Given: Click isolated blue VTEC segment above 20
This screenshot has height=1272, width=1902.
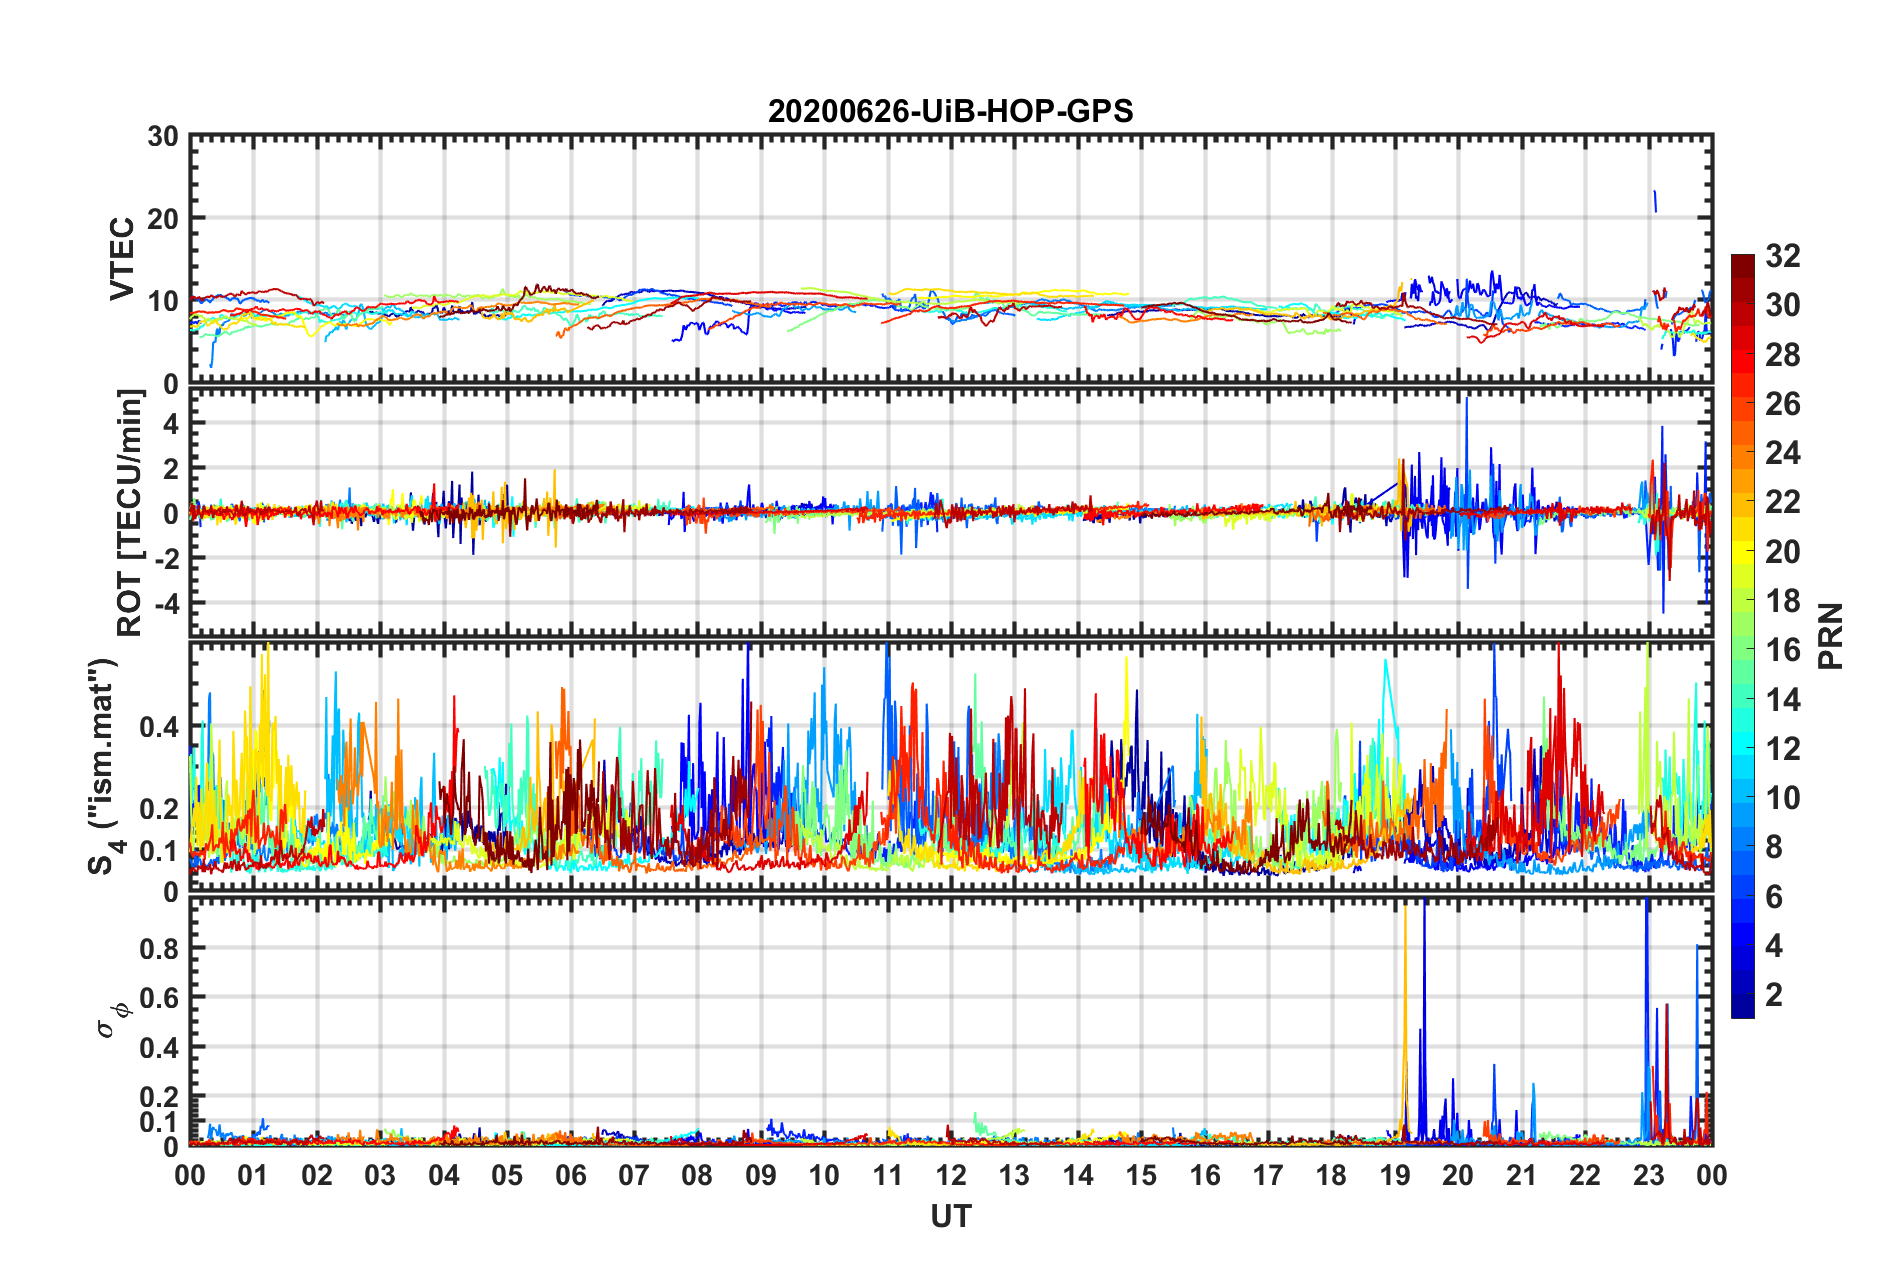Looking at the screenshot, I should 1655,201.
